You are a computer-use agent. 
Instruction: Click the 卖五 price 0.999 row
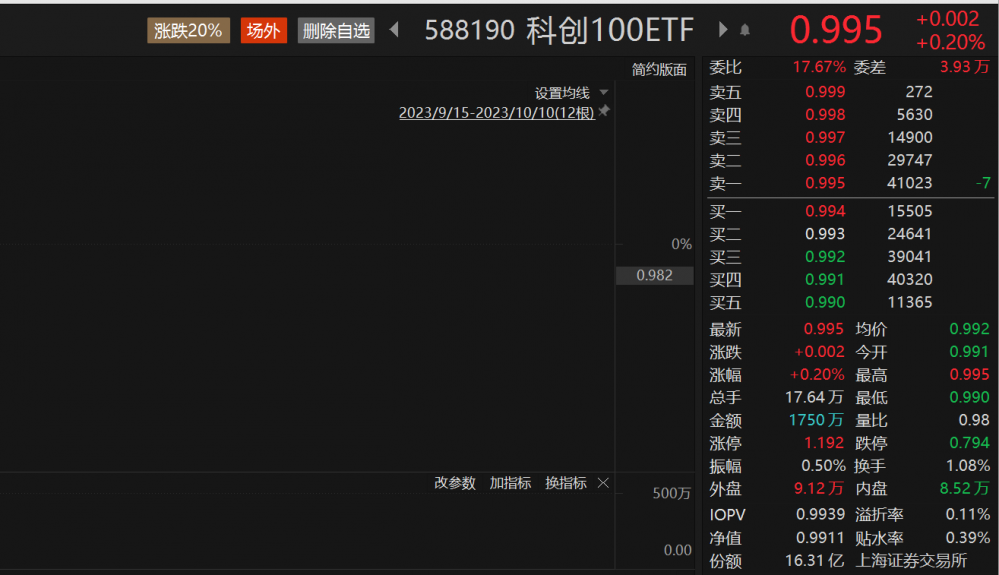click(825, 92)
